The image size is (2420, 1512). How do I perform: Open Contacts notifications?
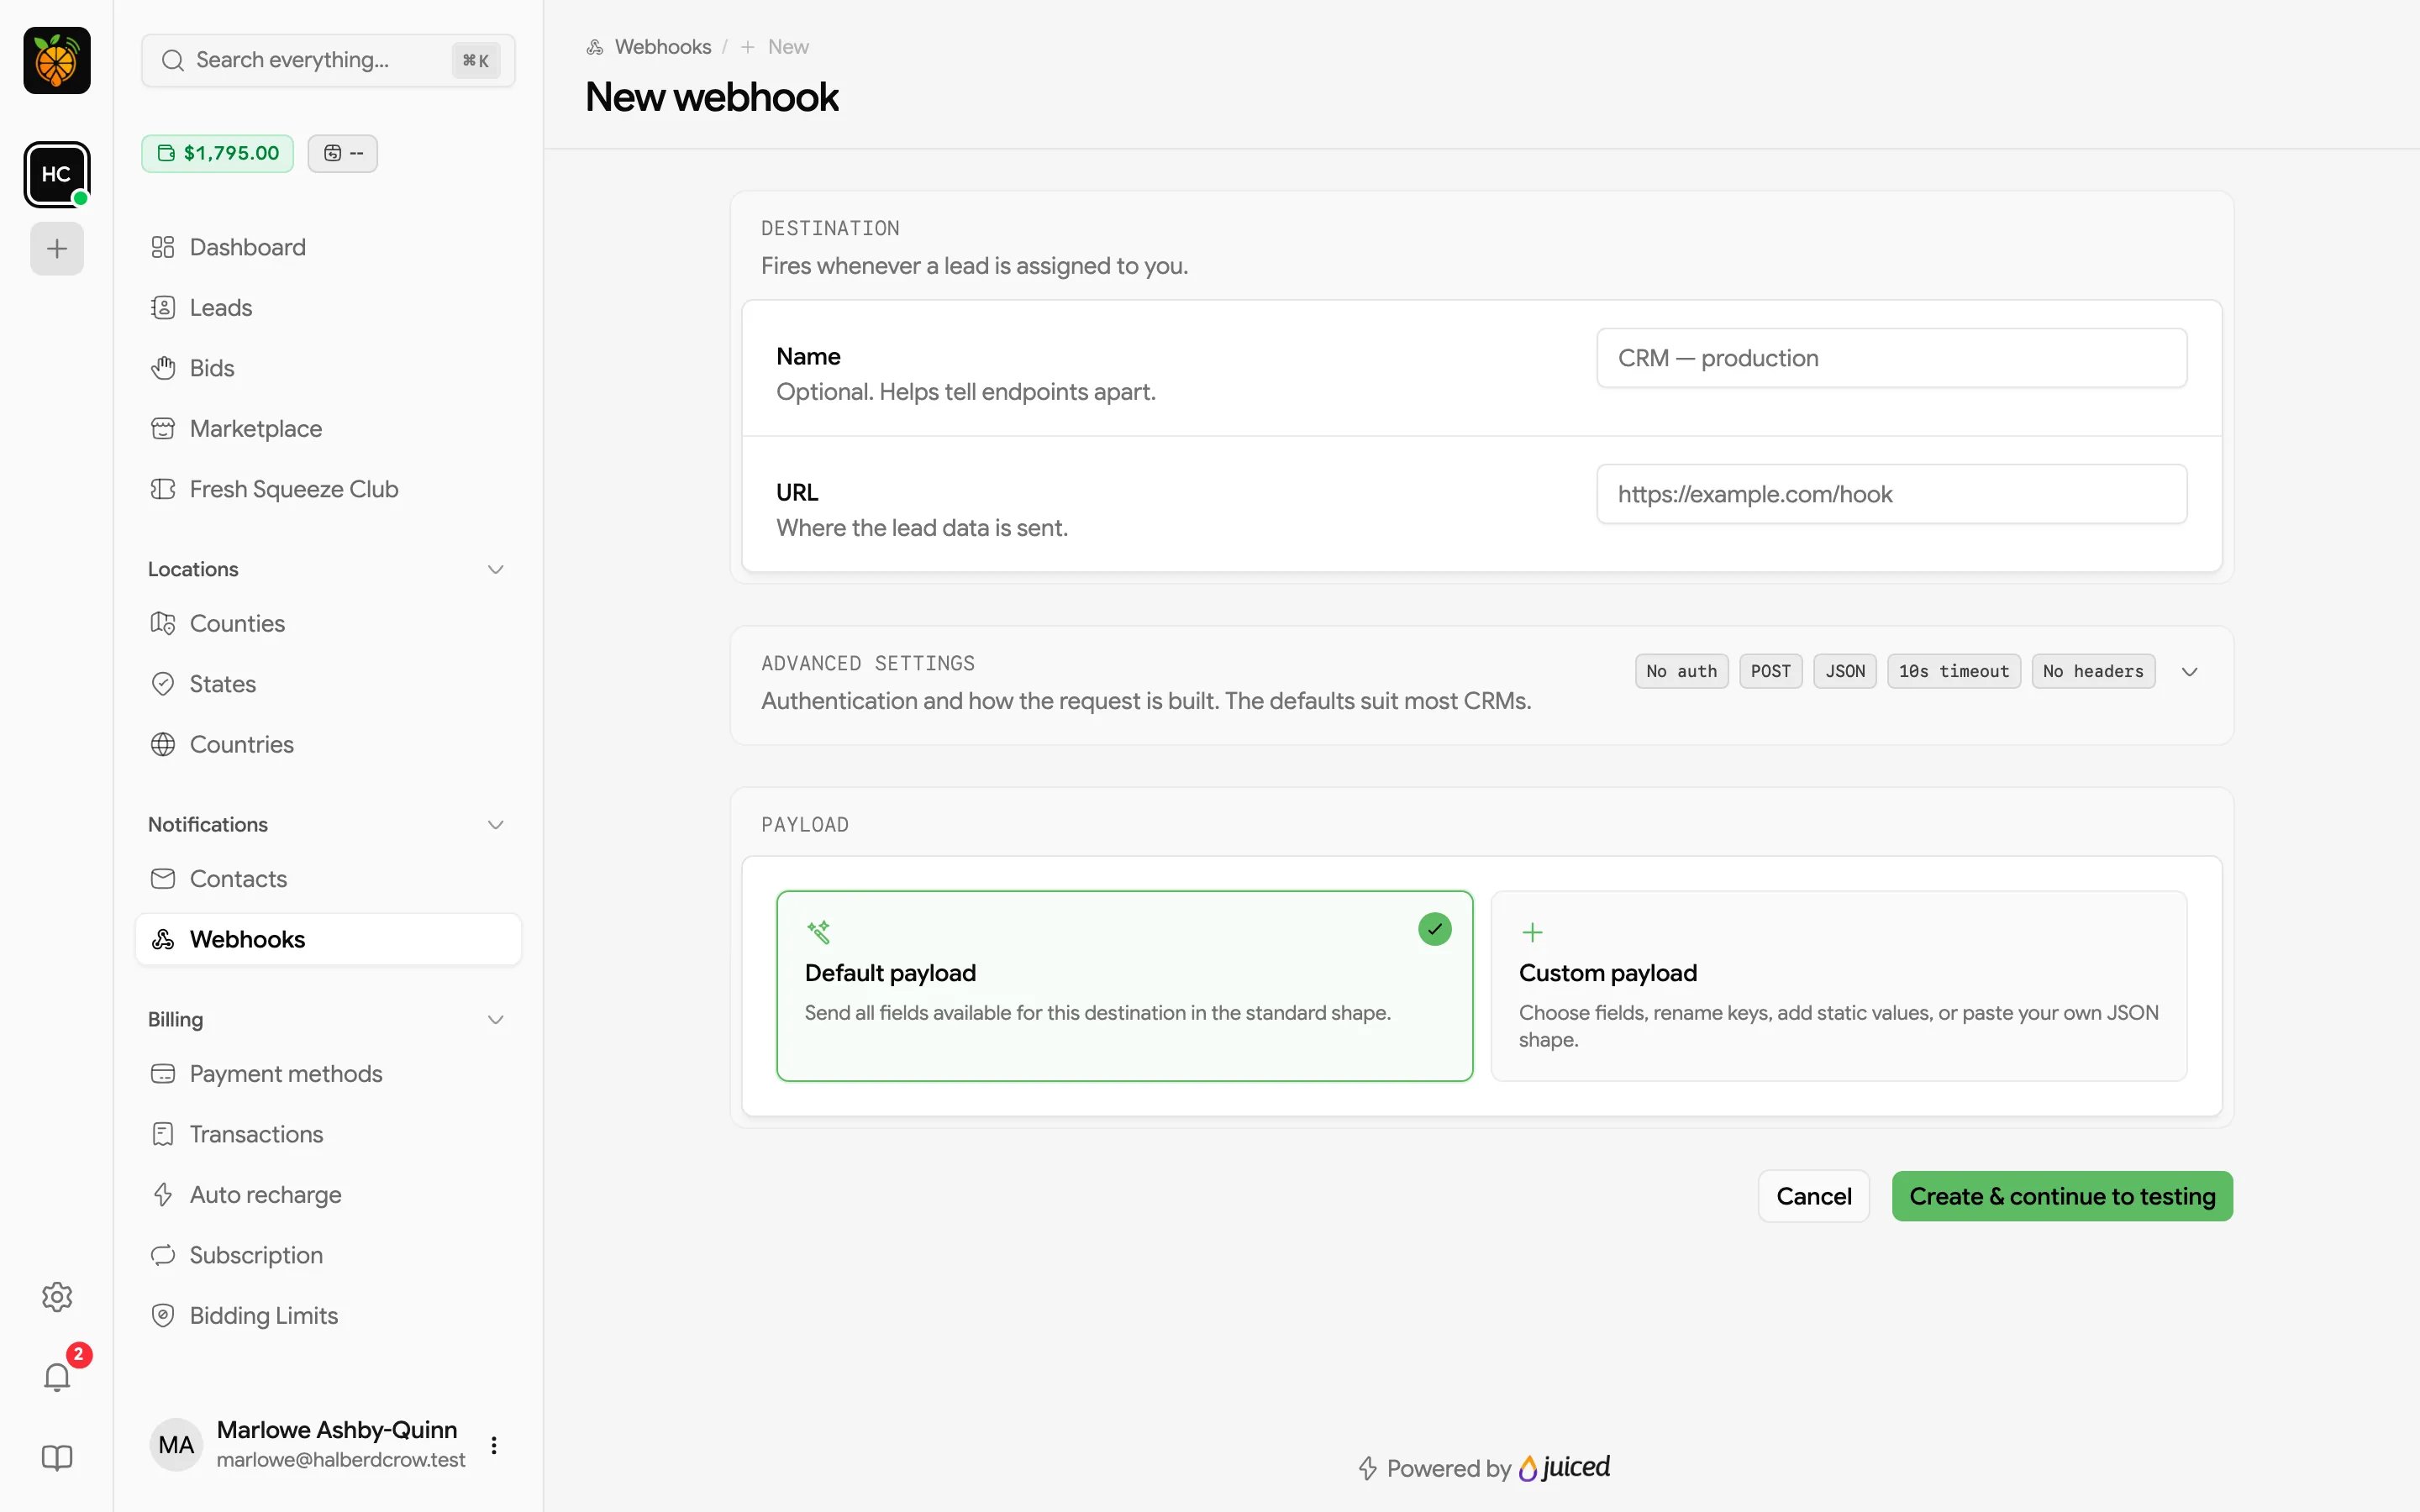point(328,878)
